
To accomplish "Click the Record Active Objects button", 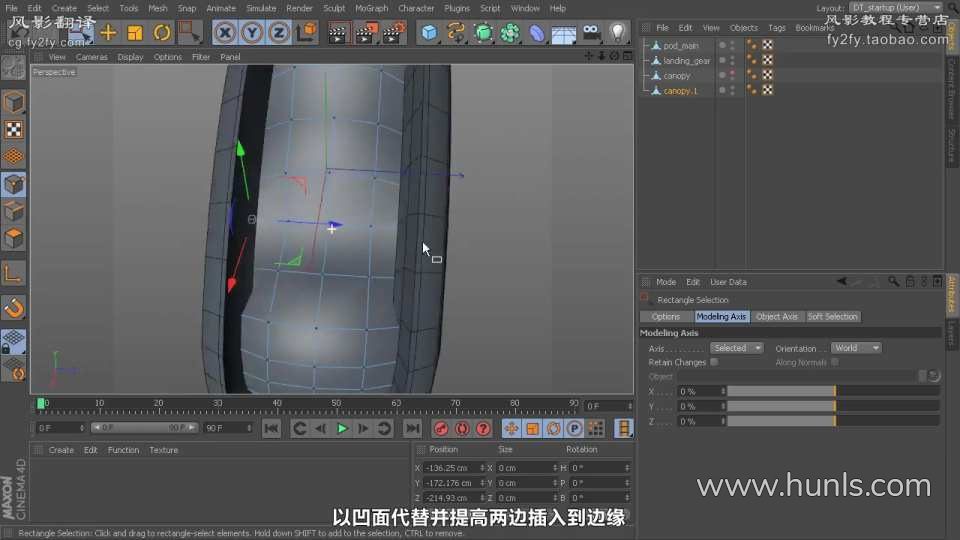I will coord(441,429).
